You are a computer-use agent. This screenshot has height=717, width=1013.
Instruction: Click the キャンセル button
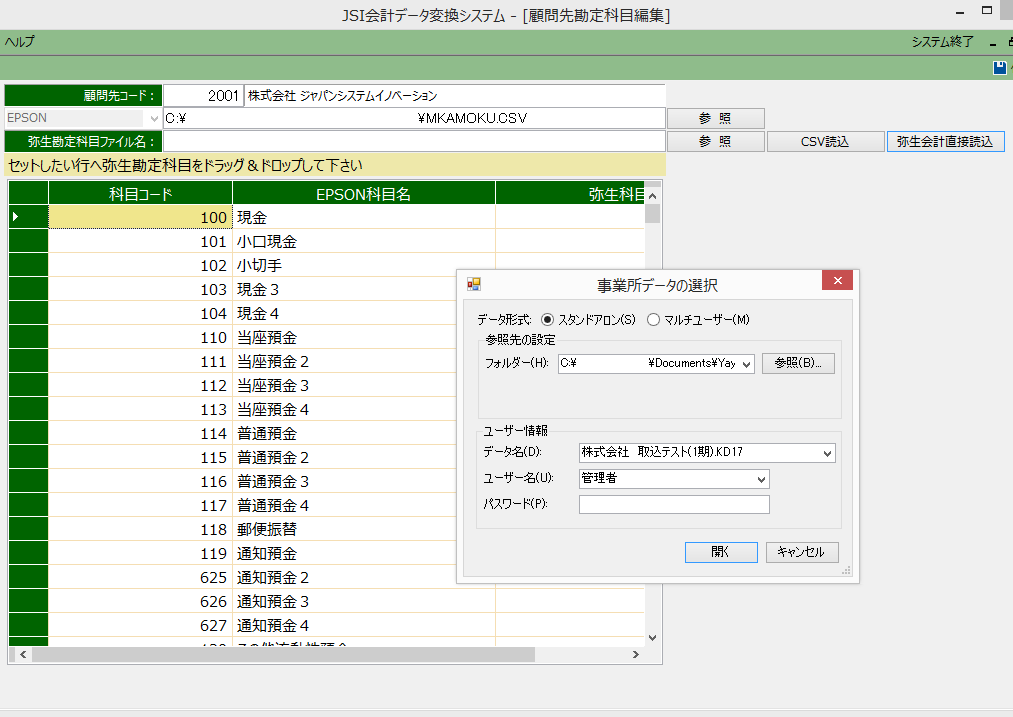click(802, 552)
